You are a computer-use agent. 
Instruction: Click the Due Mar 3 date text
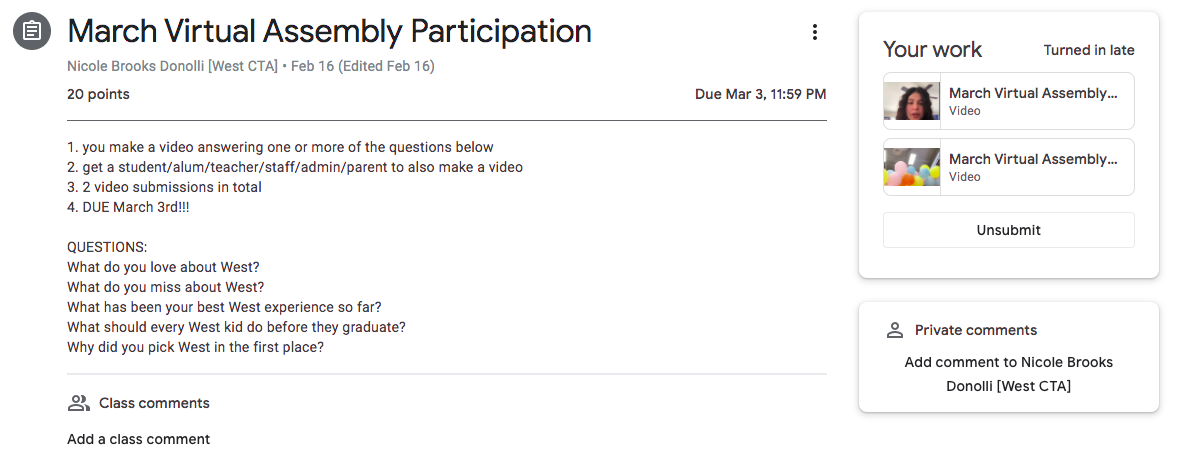click(760, 95)
